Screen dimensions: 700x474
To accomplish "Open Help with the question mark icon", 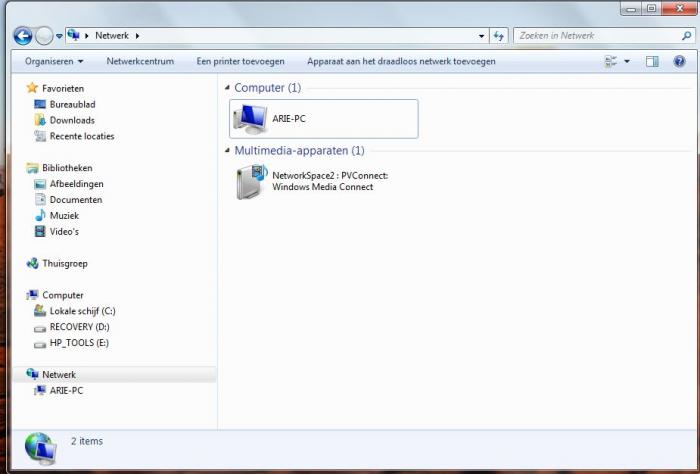I will [679, 61].
